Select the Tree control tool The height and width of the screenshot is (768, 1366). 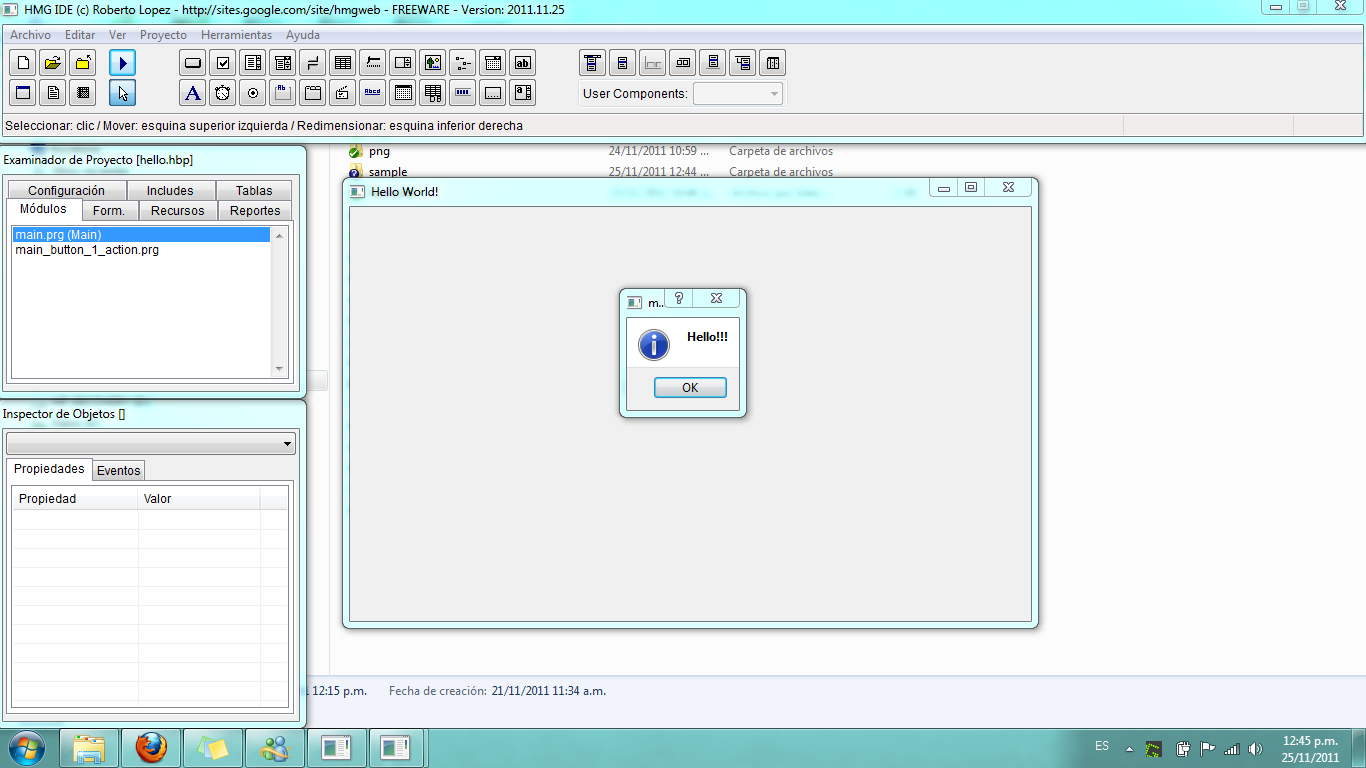tap(462, 62)
